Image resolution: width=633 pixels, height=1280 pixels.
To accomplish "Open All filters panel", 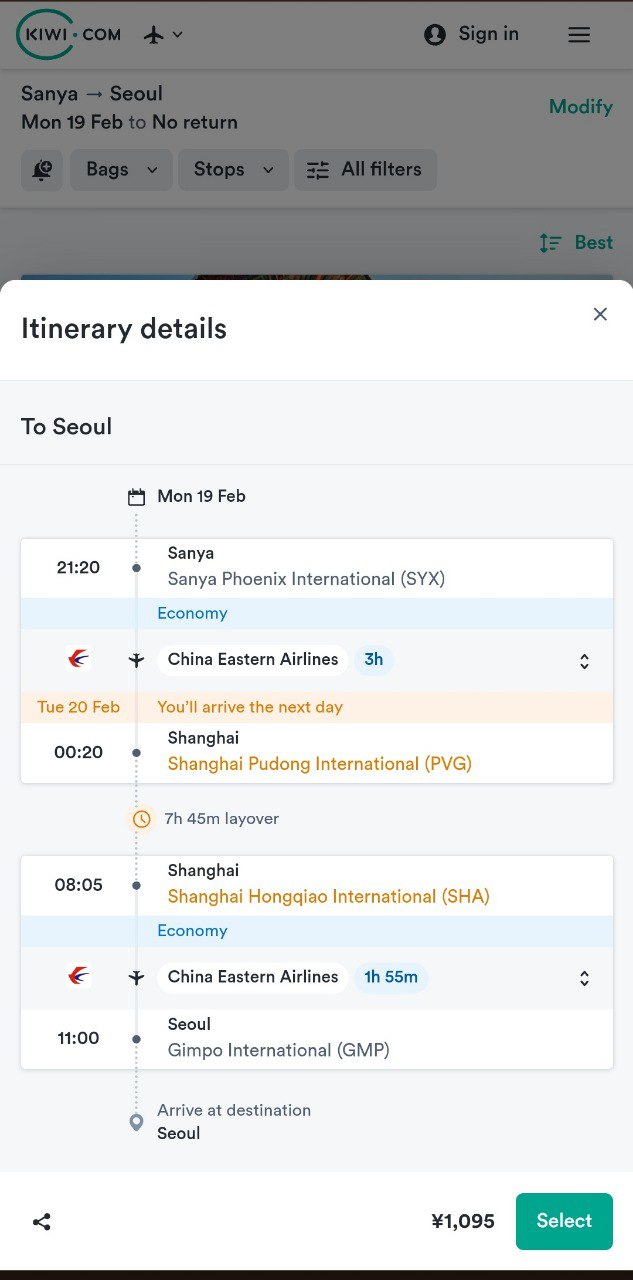I will pyautogui.click(x=365, y=170).
